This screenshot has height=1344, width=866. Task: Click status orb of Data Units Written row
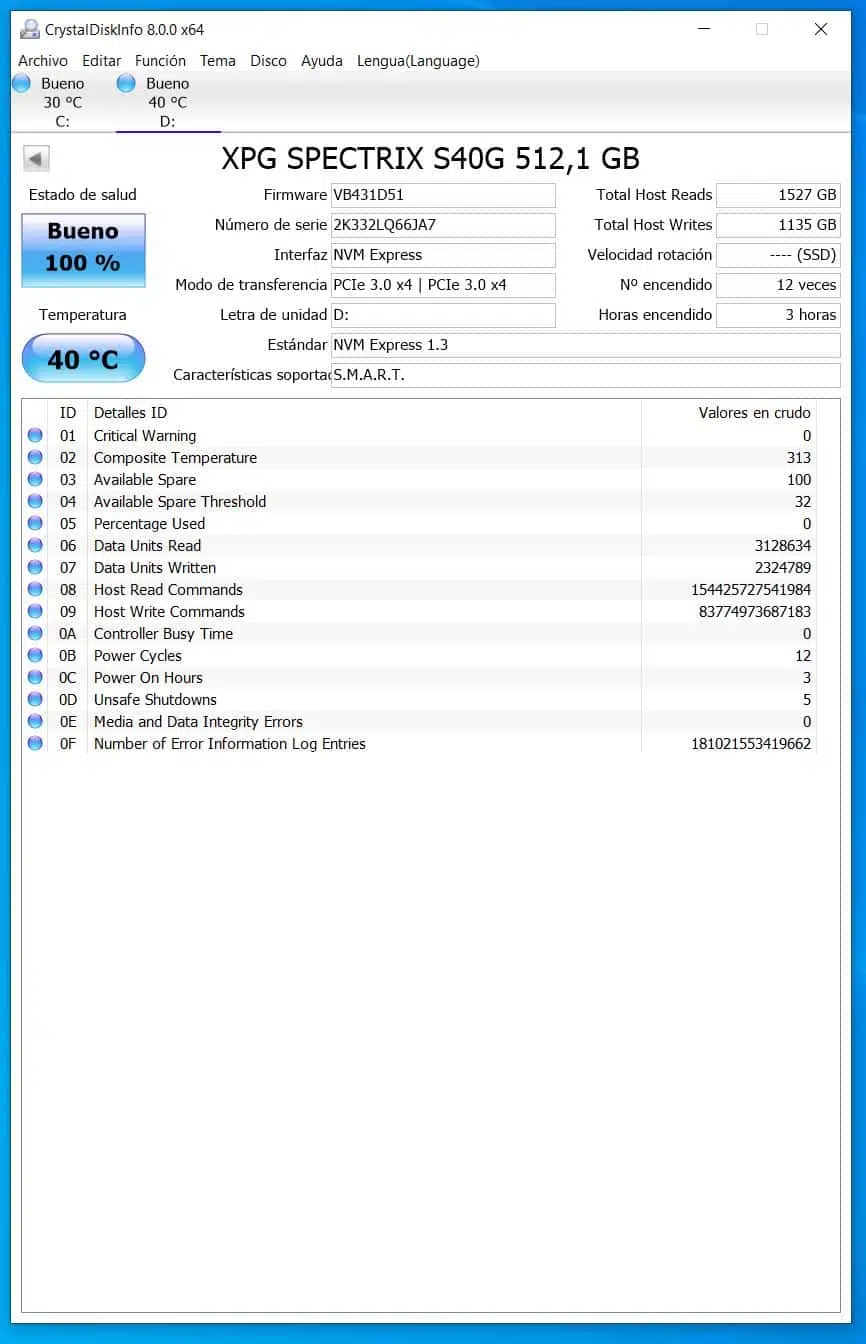(35, 567)
